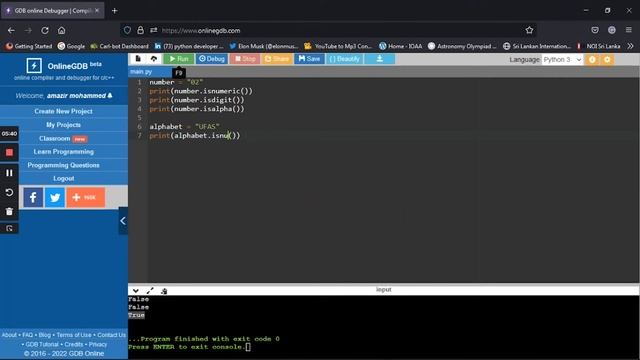Open Create New Project

[63, 111]
